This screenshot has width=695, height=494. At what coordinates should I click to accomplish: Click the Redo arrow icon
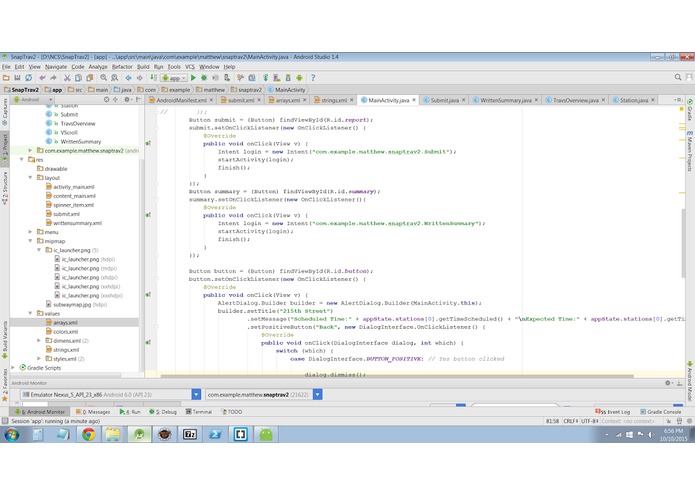click(x=53, y=78)
